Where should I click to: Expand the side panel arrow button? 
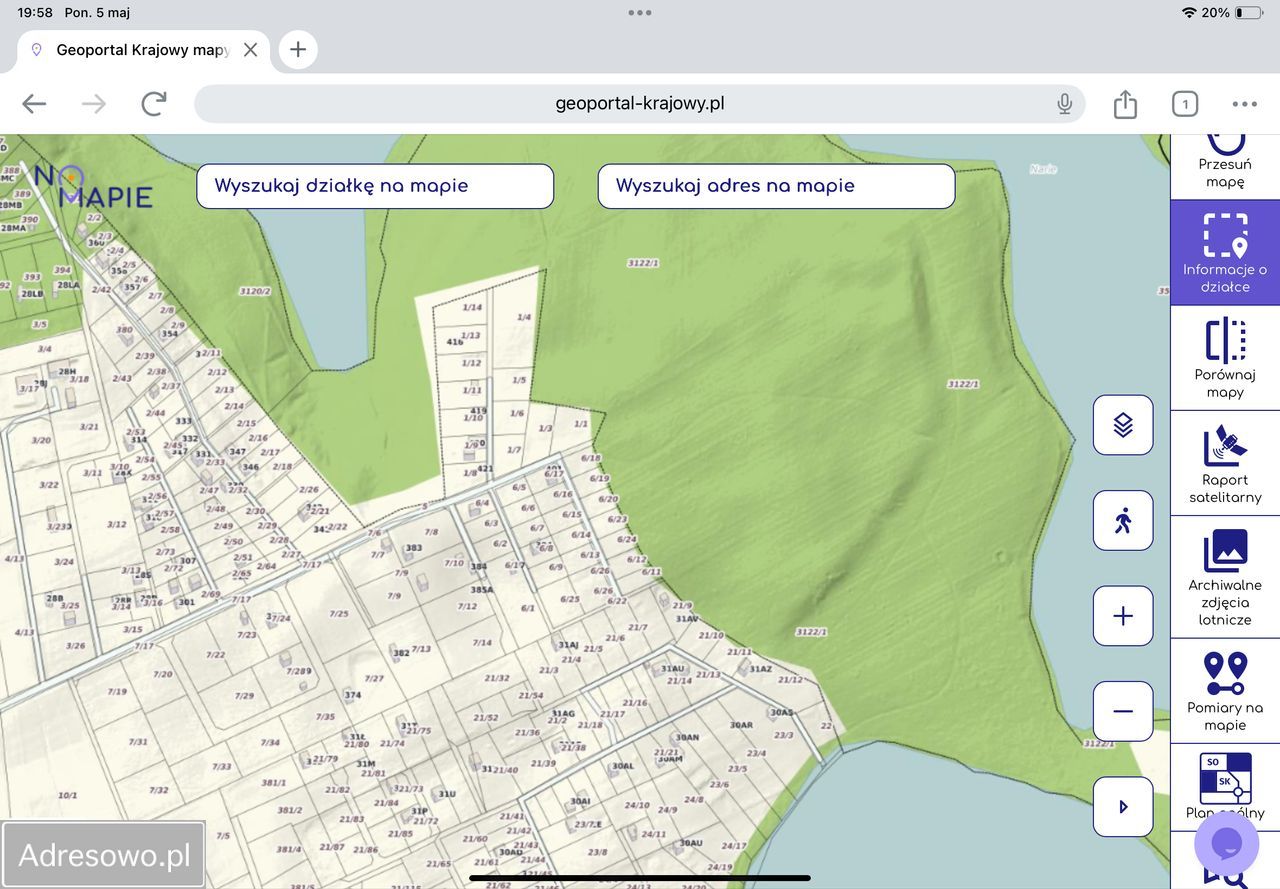click(x=1123, y=807)
